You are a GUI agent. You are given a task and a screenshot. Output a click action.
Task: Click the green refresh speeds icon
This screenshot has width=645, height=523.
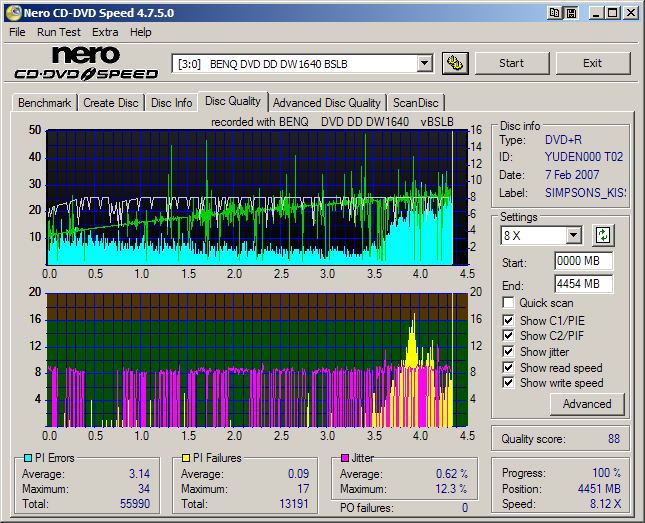pyautogui.click(x=603, y=235)
